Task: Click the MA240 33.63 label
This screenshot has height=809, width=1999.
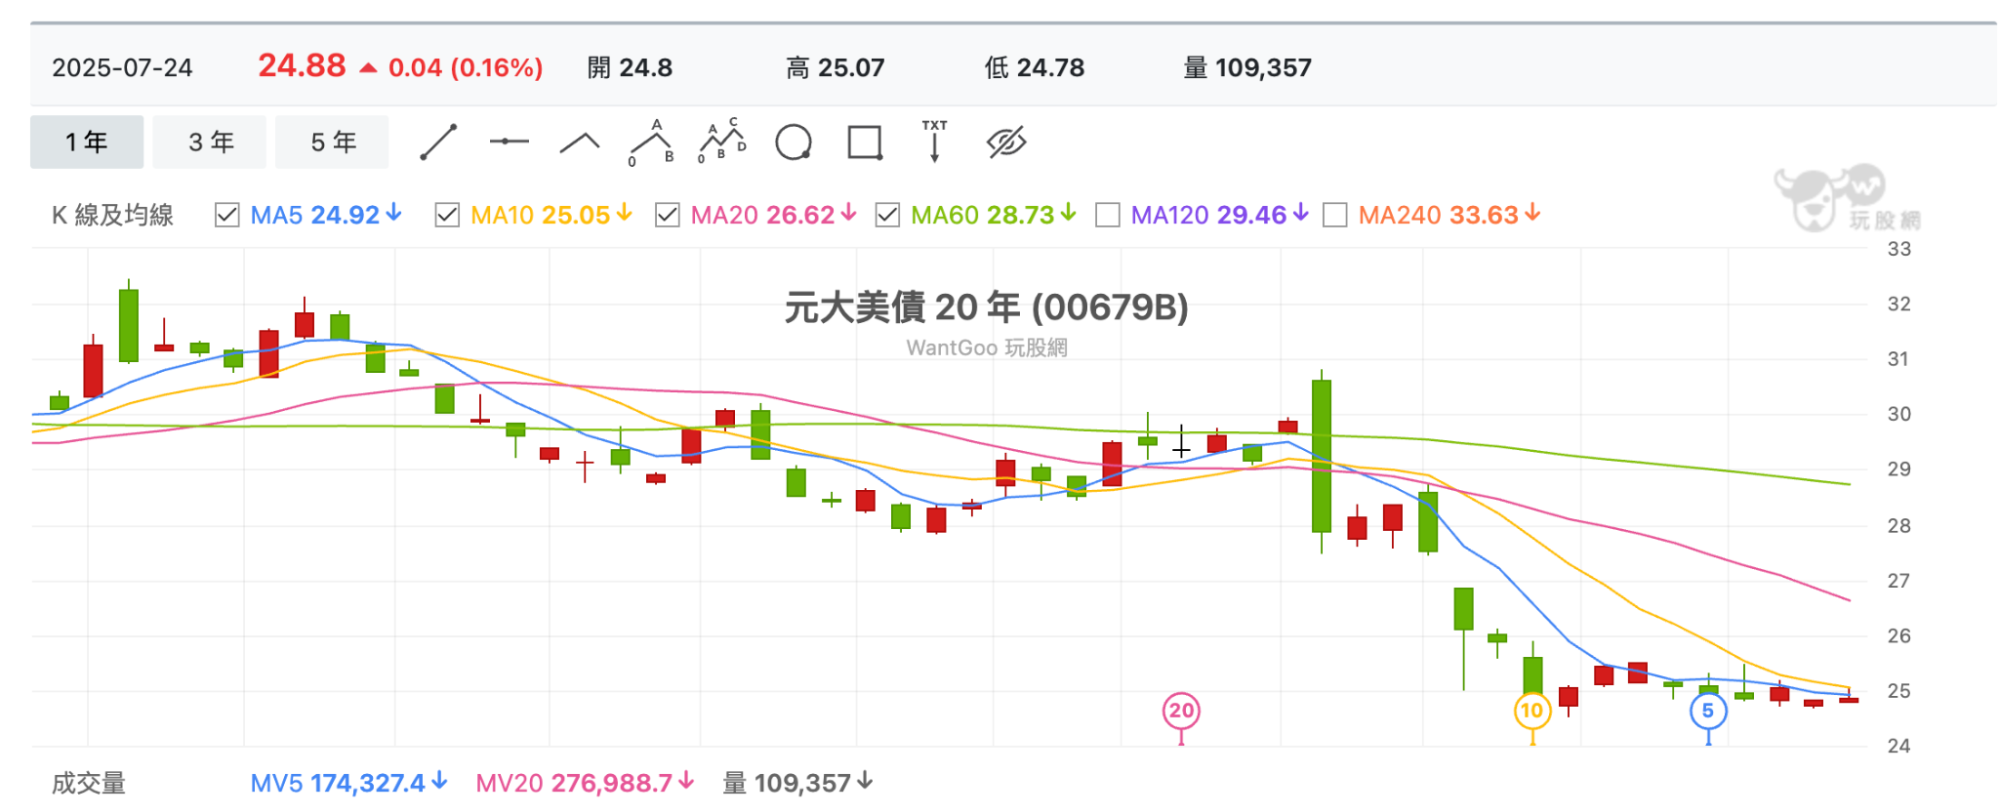Action: (x=1449, y=215)
